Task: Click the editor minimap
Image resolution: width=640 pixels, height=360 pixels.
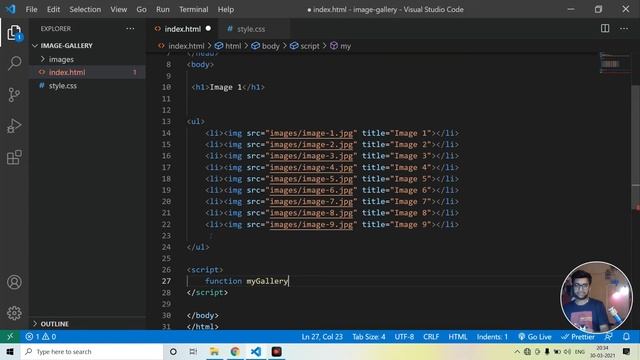Action: [x=615, y=63]
